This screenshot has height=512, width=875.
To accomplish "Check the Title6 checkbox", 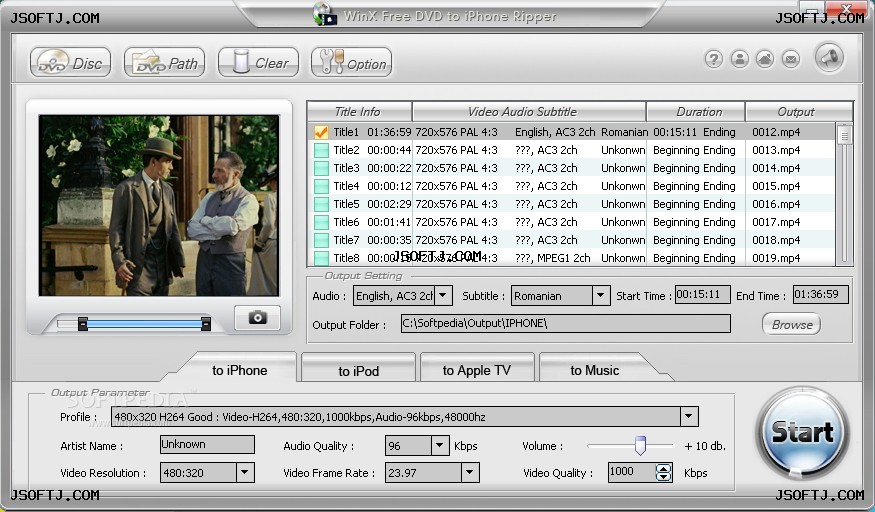I will [321, 222].
